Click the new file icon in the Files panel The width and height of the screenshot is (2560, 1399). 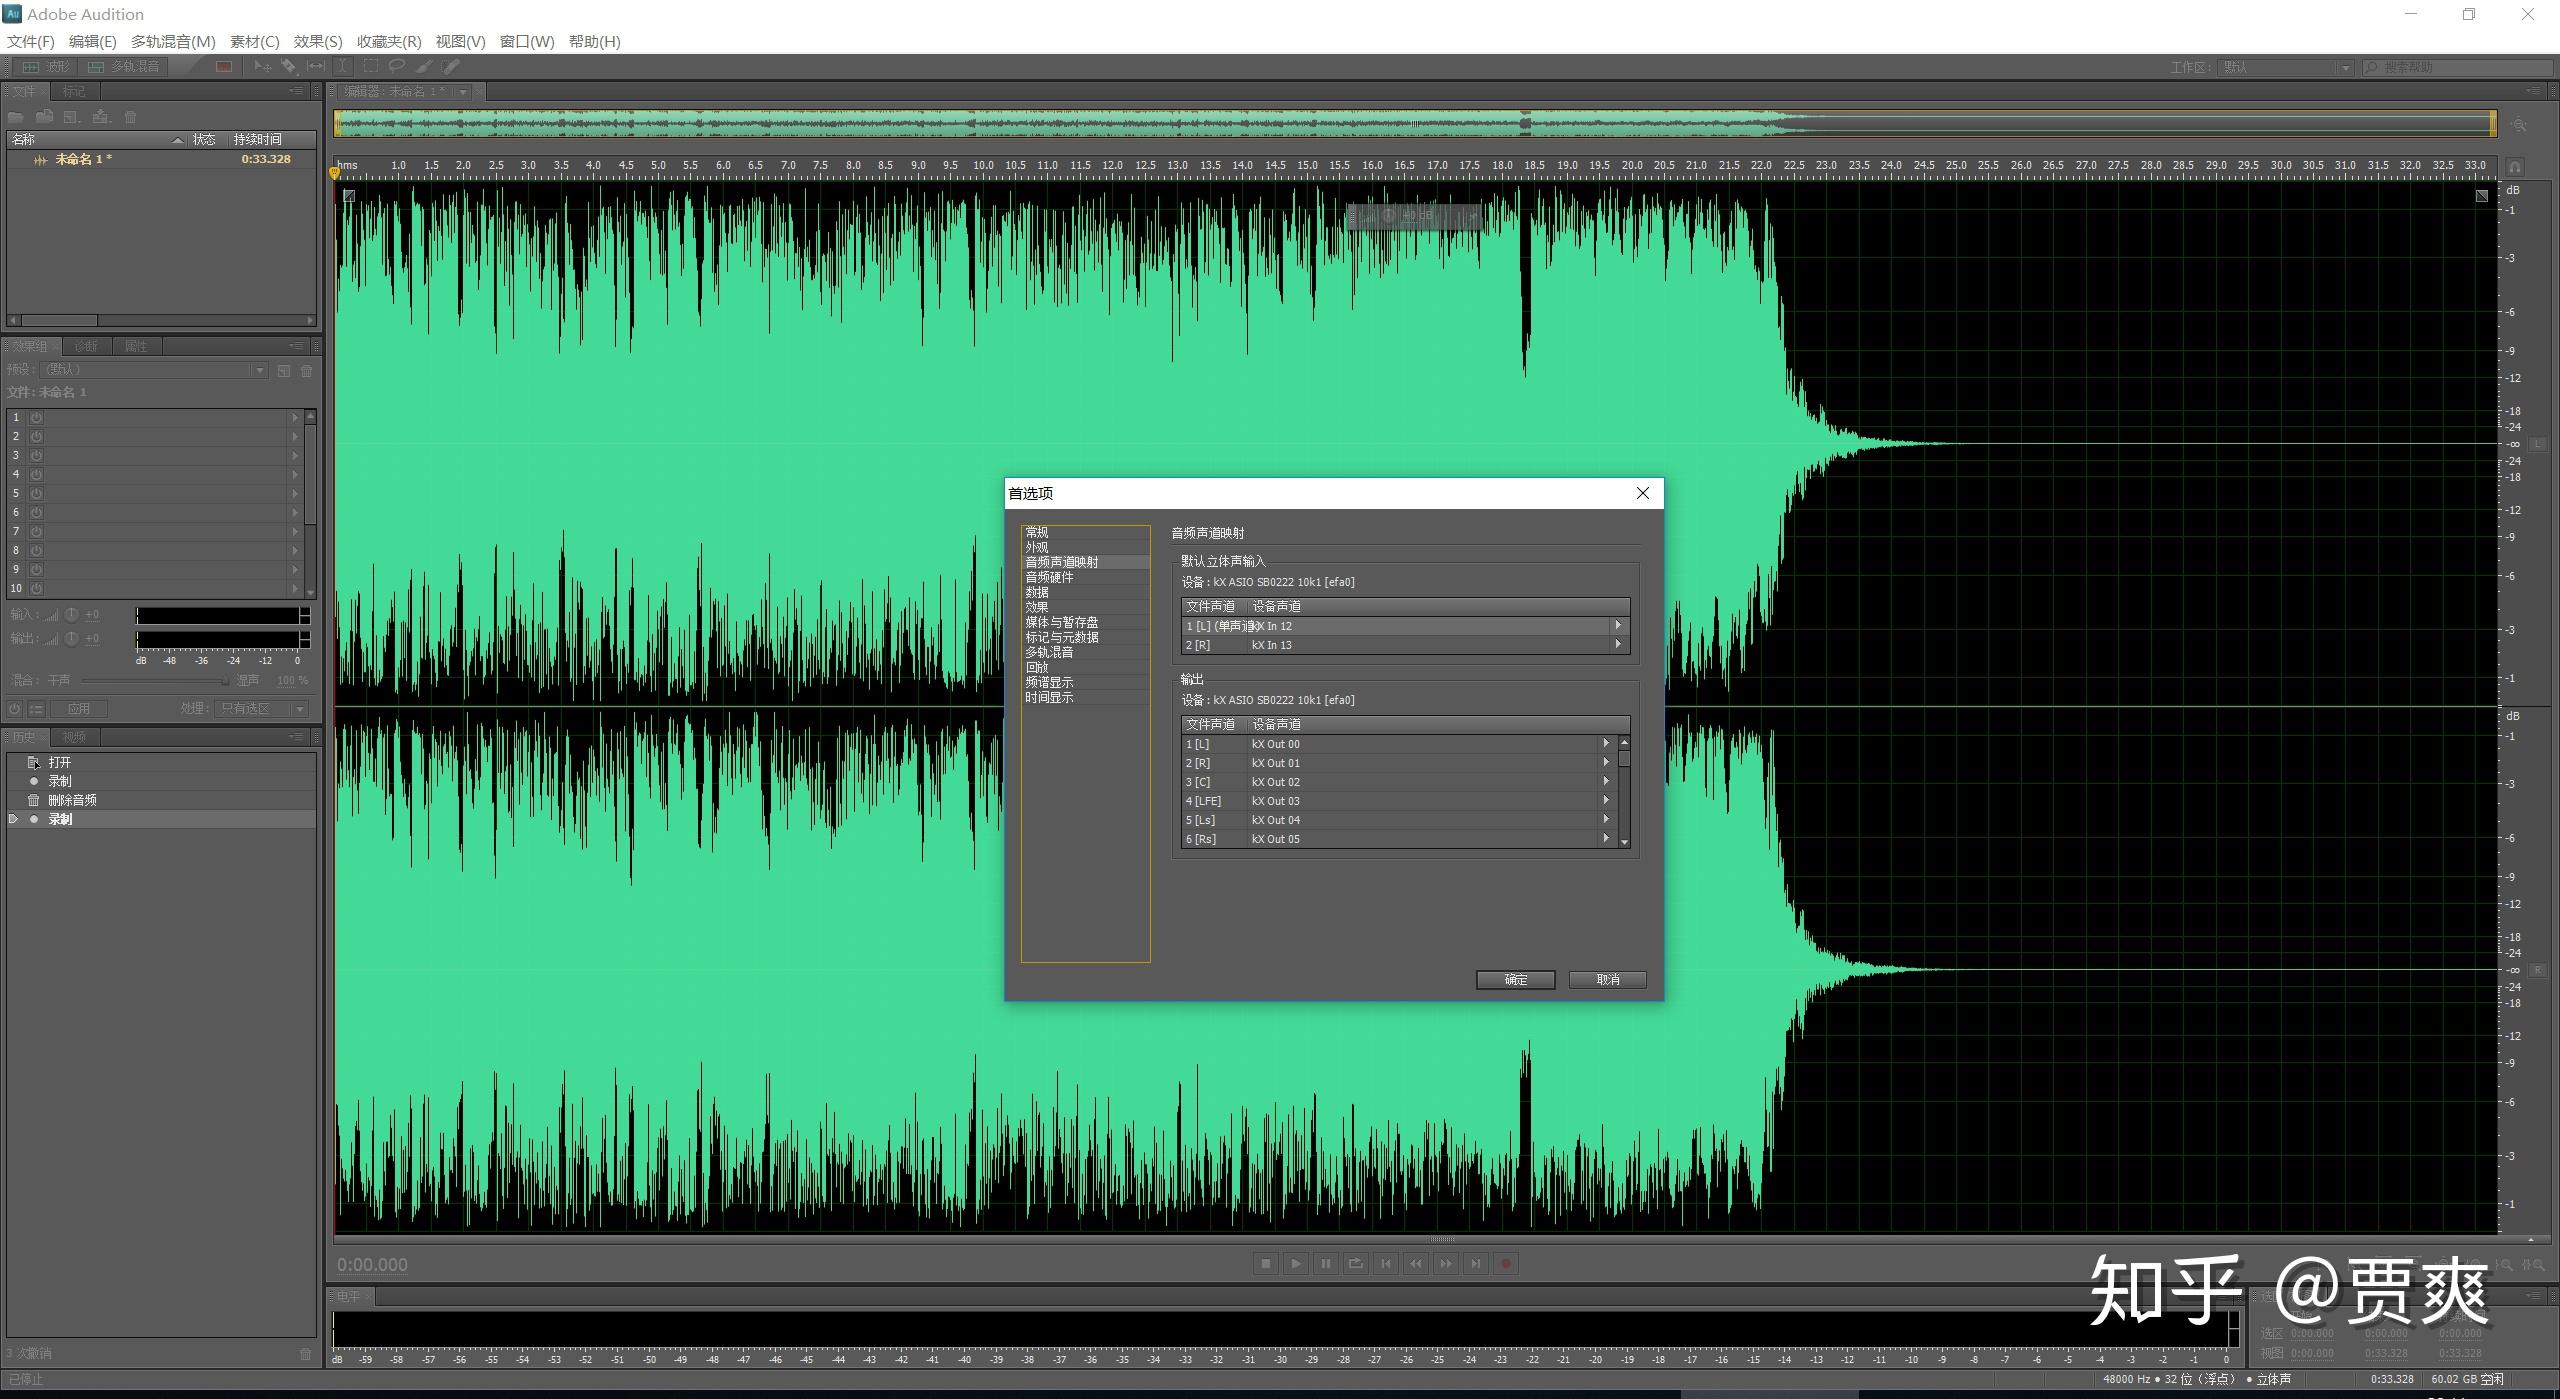tap(71, 117)
